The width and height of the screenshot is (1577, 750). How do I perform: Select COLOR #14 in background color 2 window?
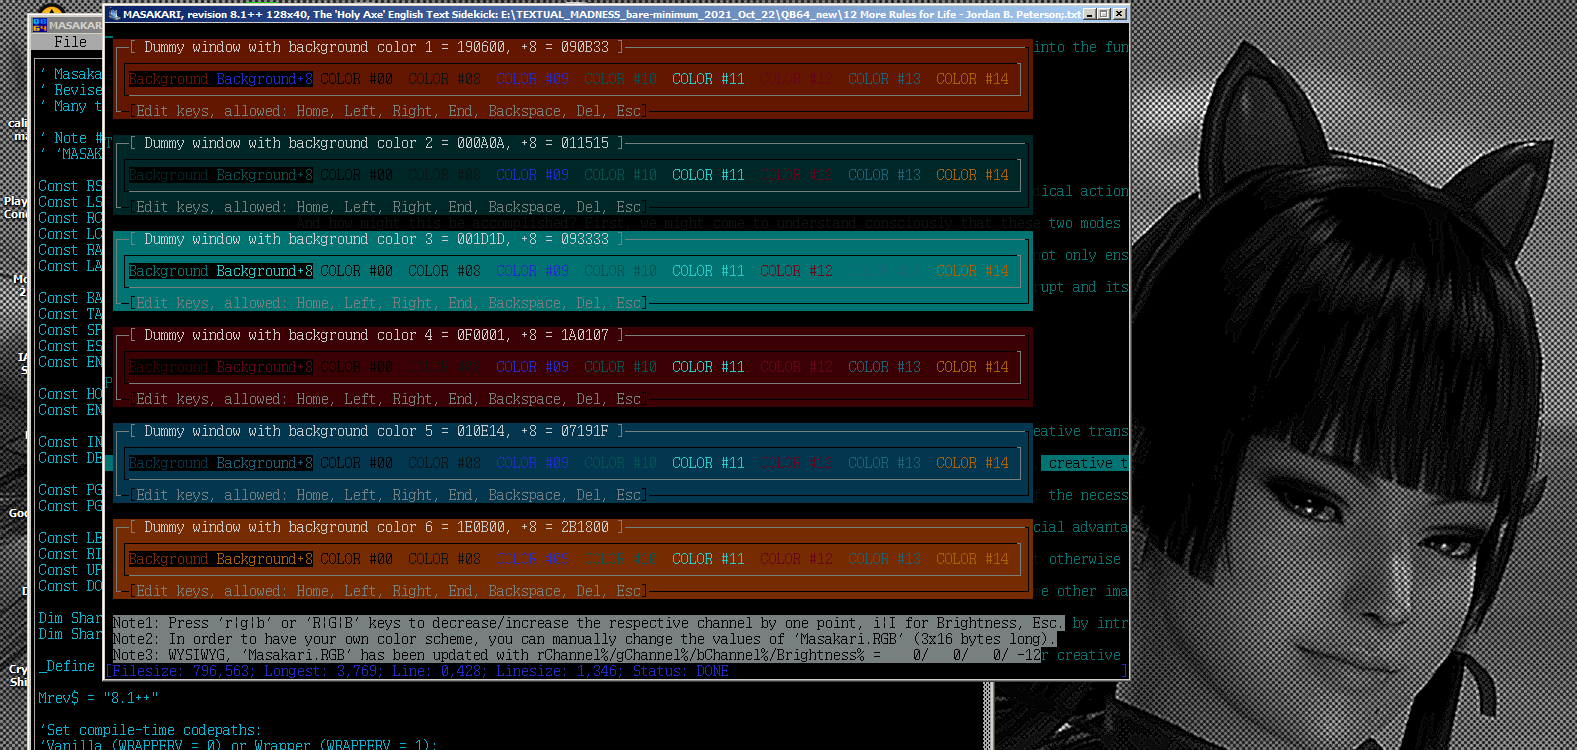[x=972, y=175]
